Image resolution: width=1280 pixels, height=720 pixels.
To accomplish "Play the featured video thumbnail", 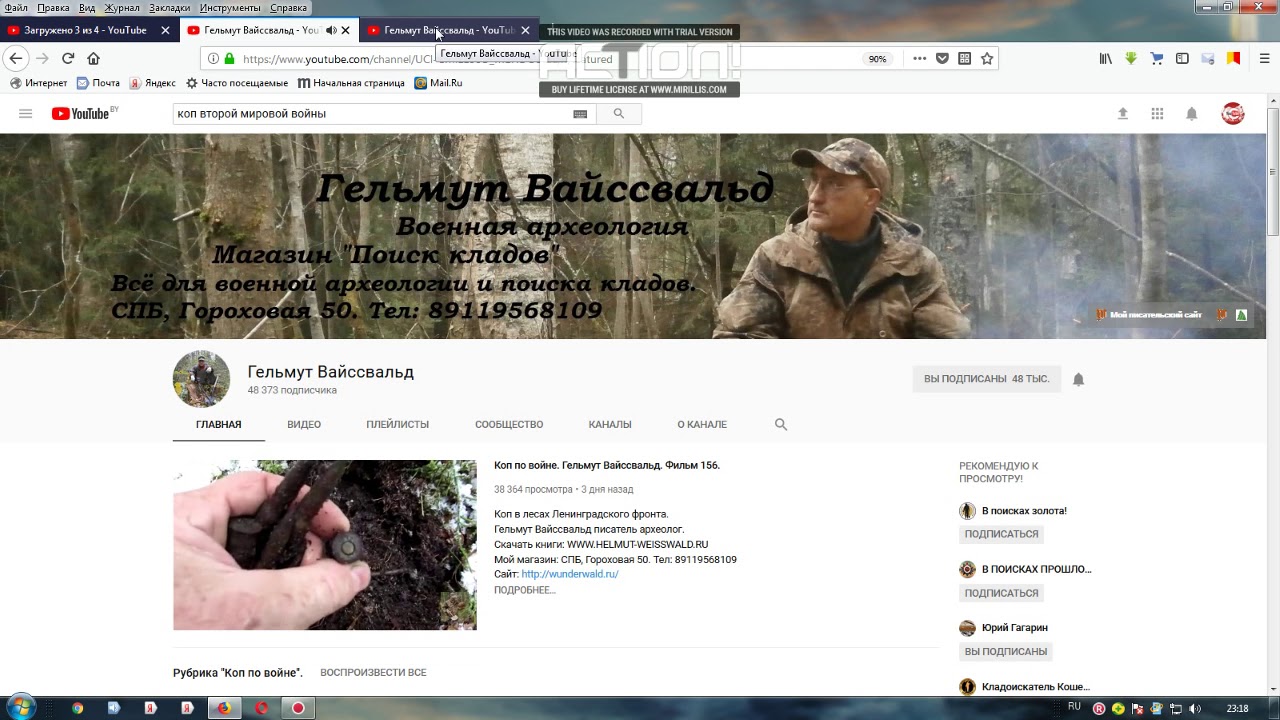I will [x=325, y=545].
